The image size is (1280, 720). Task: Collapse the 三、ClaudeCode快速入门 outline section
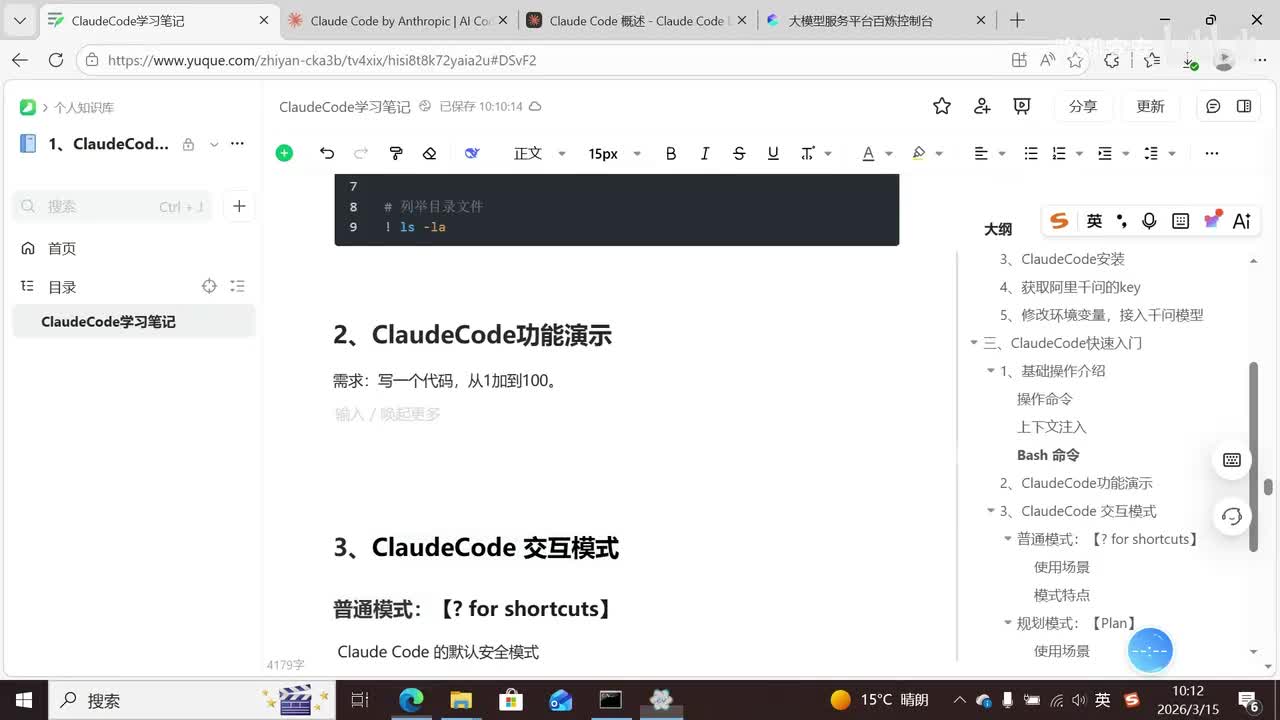pos(974,343)
